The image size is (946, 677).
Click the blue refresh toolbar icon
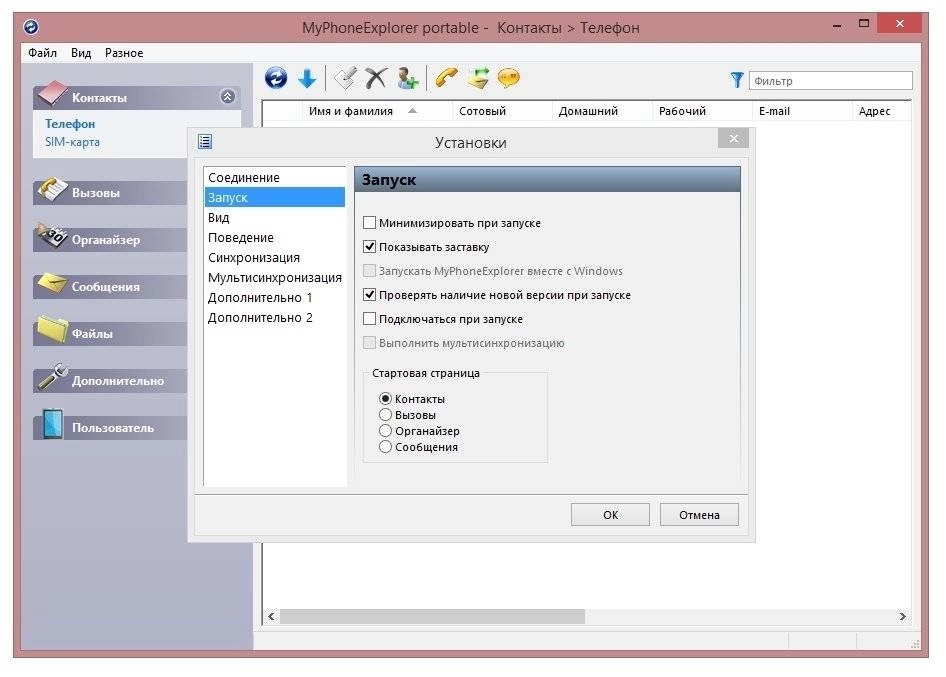pyautogui.click(x=276, y=78)
